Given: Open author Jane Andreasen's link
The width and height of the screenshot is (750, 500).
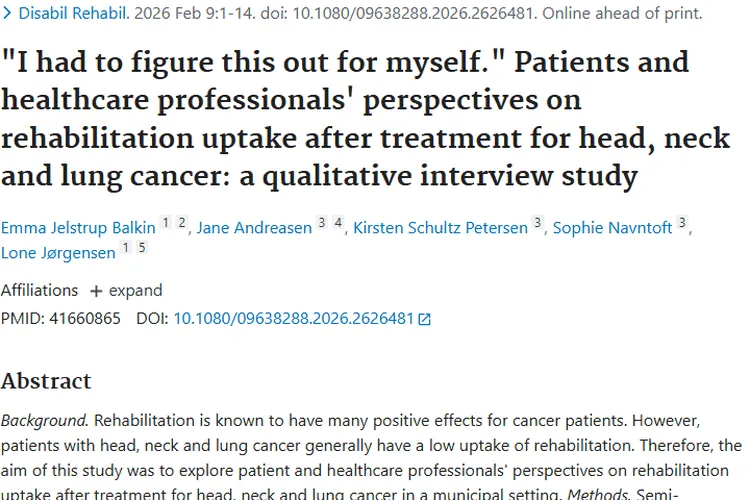Looking at the screenshot, I should [254, 228].
